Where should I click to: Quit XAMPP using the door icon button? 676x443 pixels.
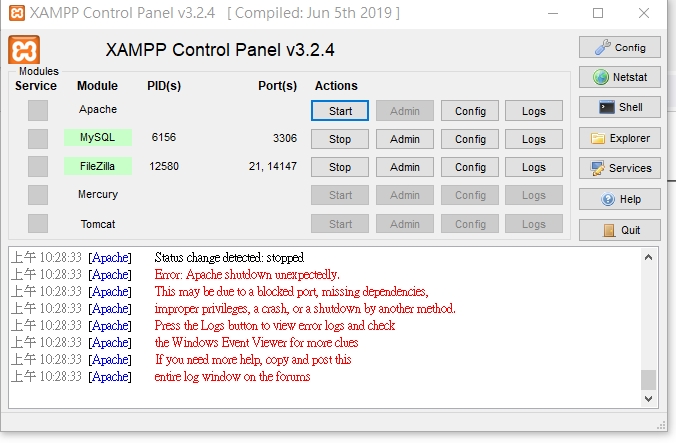(620, 230)
